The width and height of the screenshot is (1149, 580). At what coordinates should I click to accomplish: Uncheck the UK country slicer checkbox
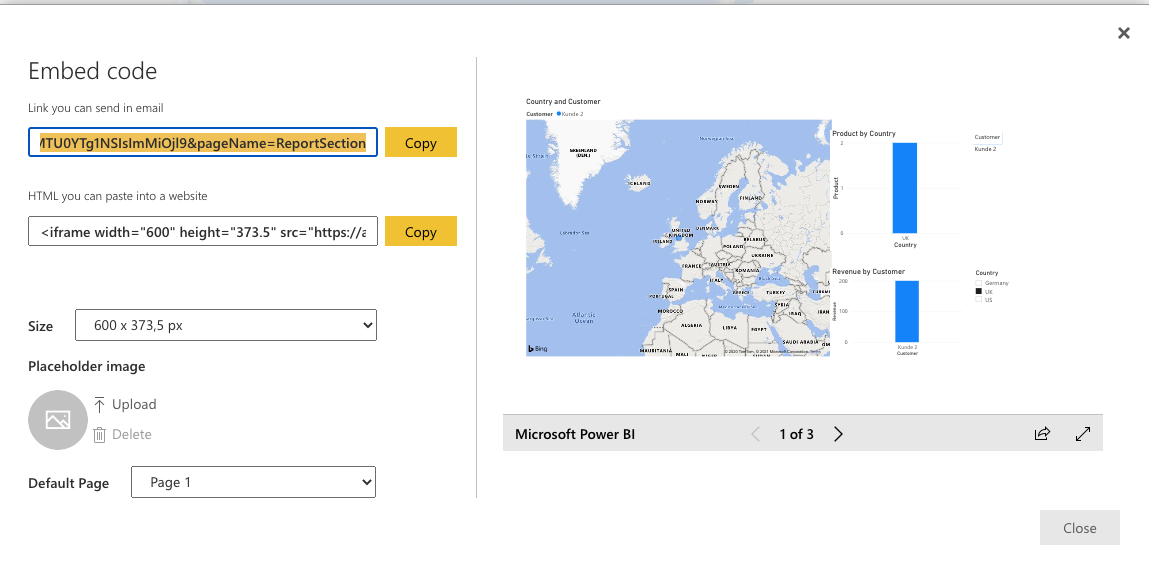tap(978, 291)
